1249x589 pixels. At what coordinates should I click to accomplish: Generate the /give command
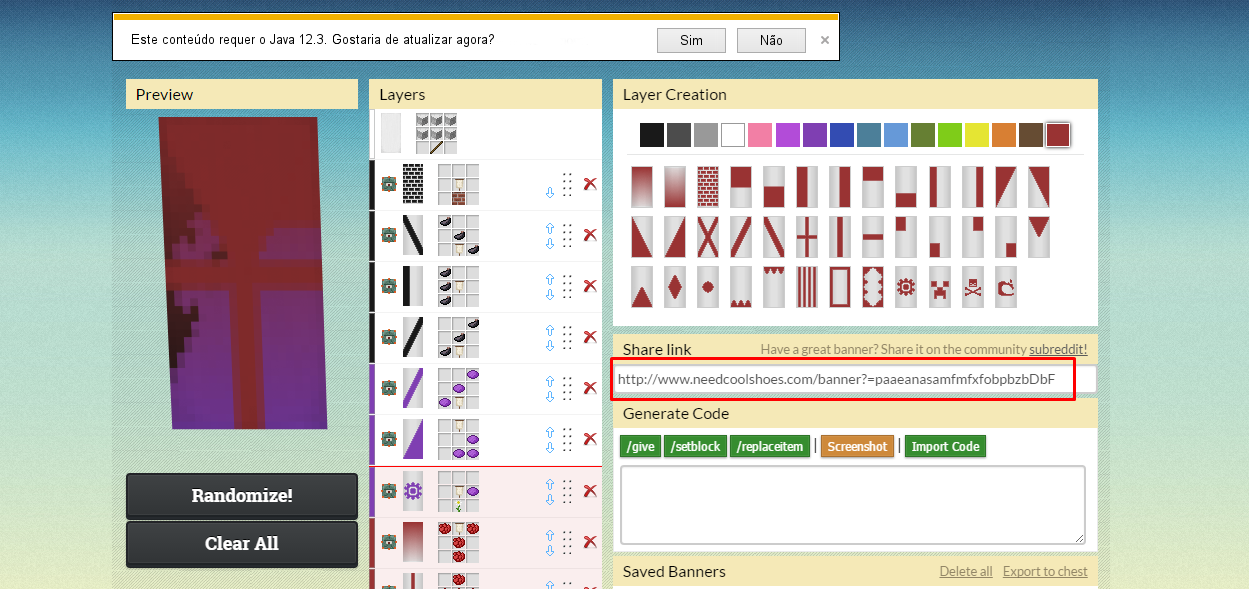coord(640,446)
